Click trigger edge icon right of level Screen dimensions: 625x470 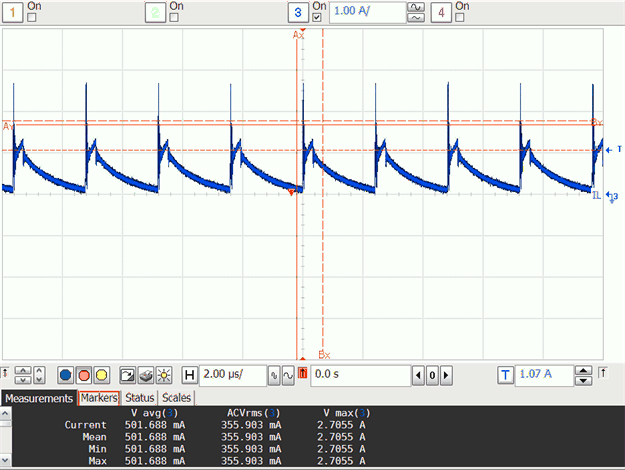click(603, 374)
